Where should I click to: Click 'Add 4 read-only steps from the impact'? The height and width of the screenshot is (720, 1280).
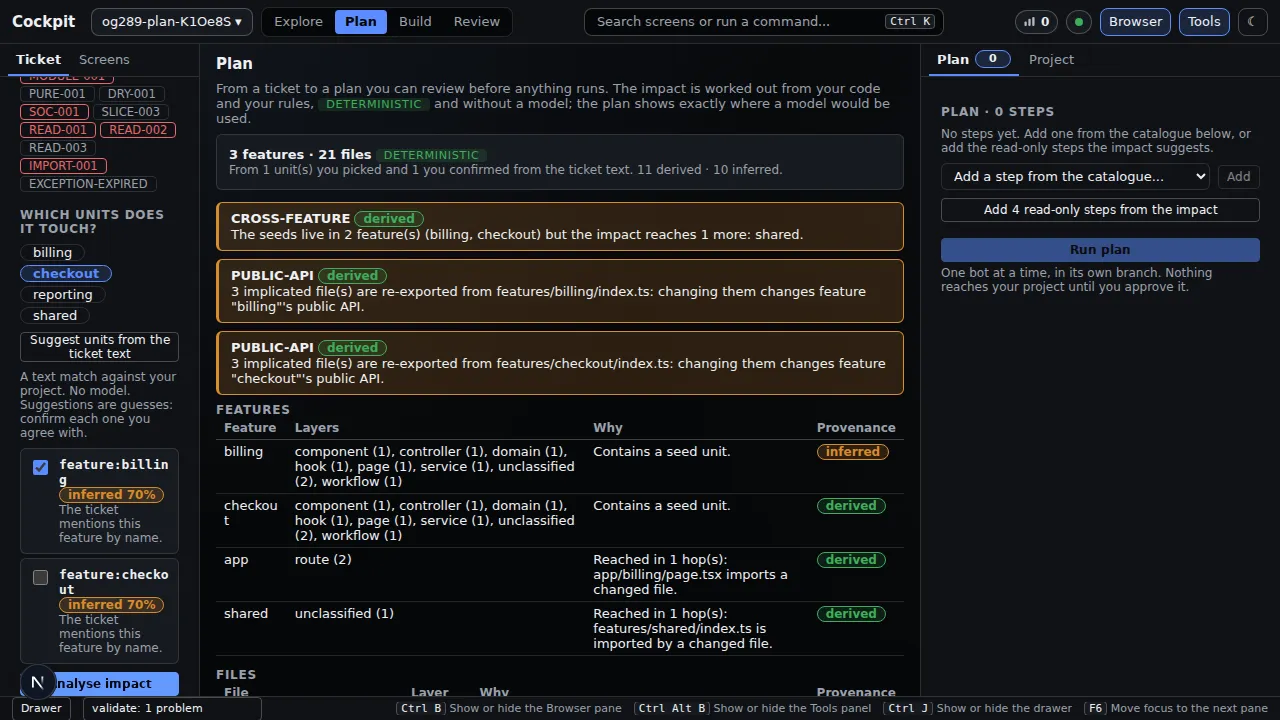[x=1100, y=209]
